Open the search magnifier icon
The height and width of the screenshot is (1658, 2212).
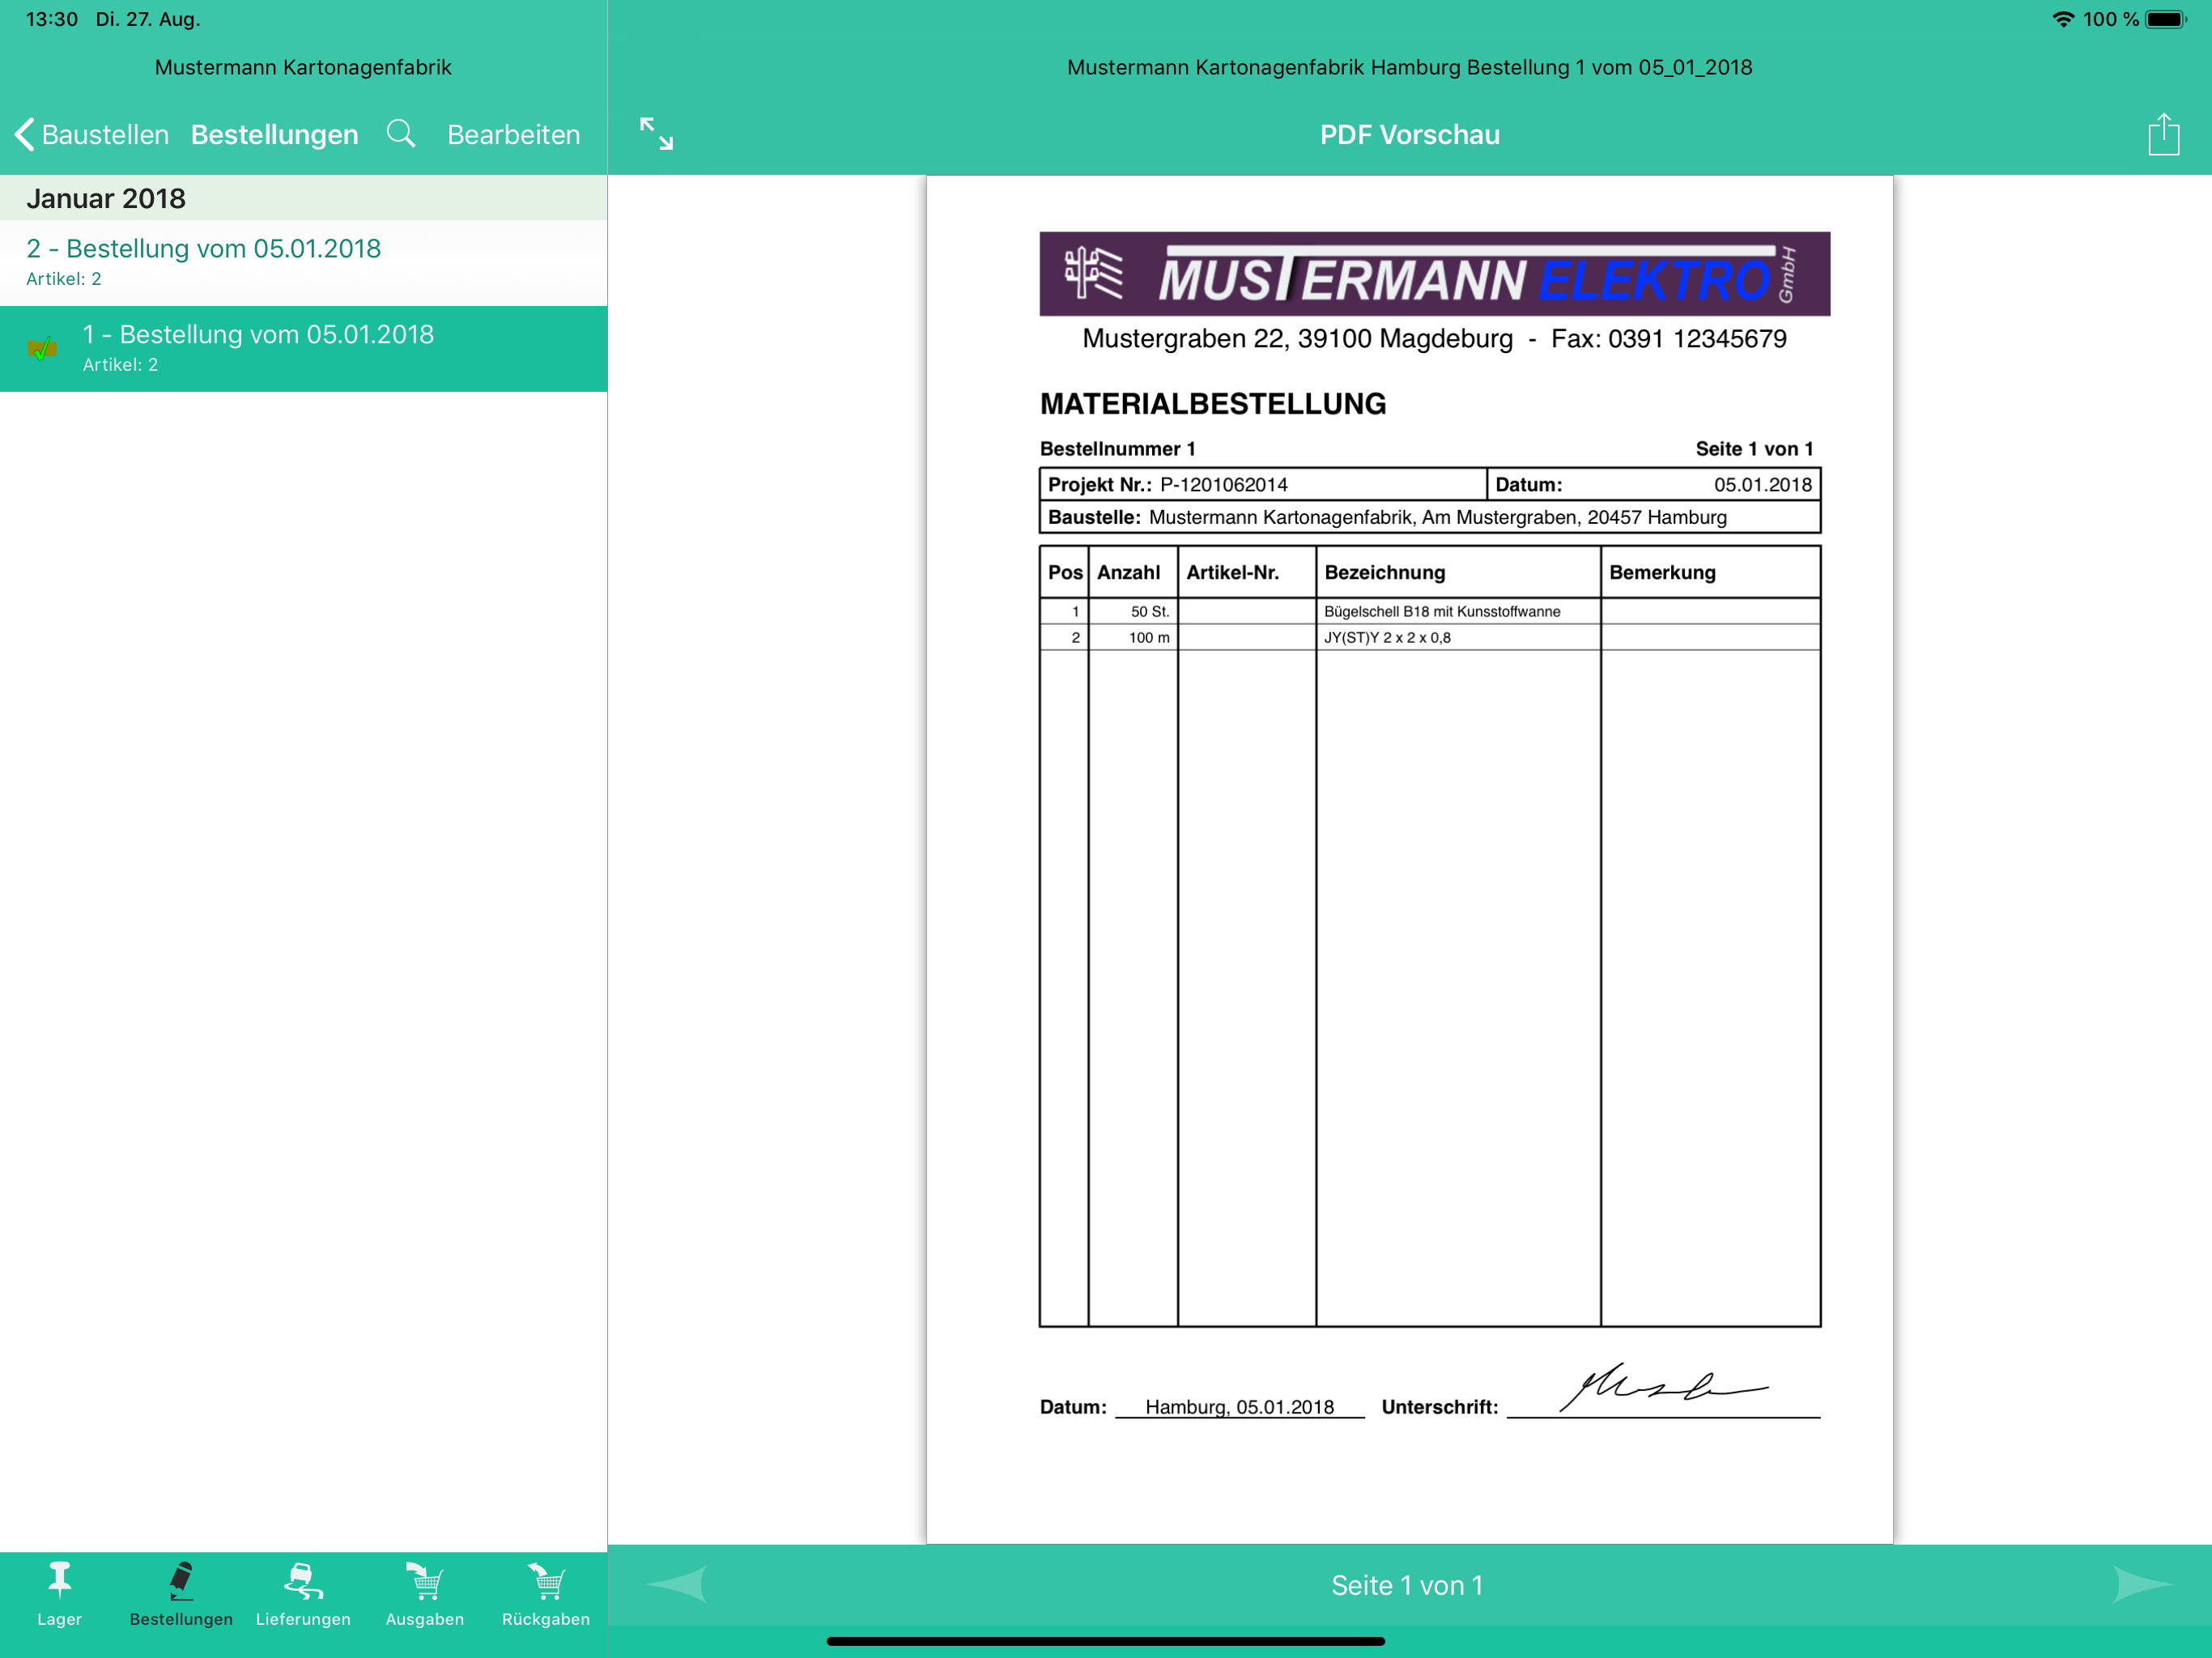[401, 134]
